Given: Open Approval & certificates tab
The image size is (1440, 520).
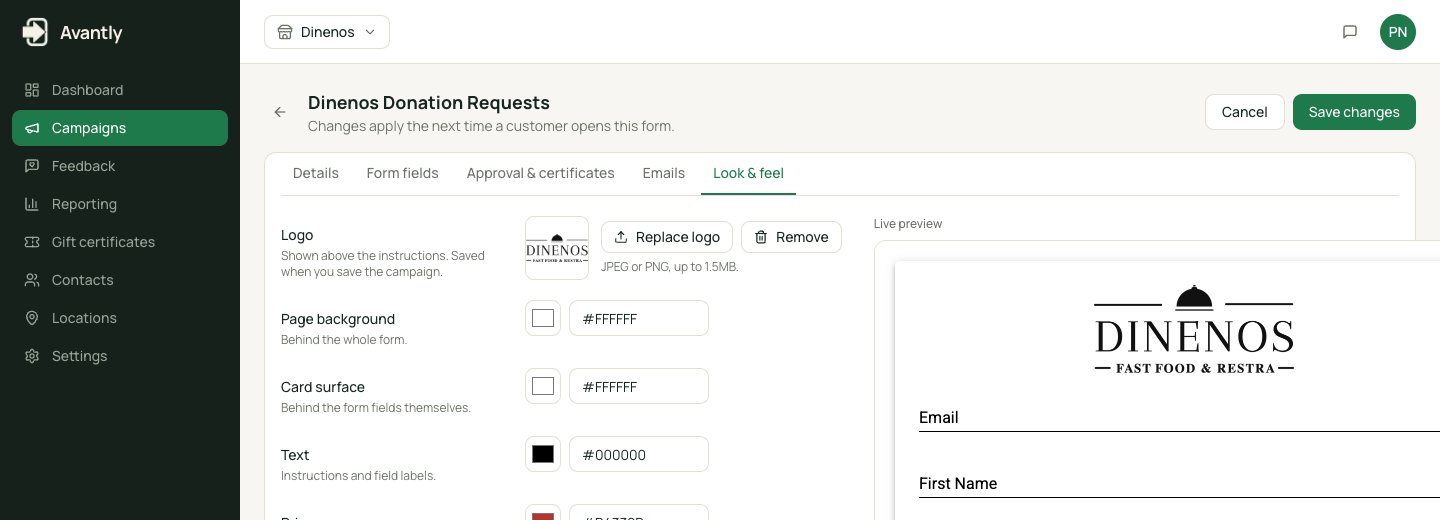Looking at the screenshot, I should (540, 173).
